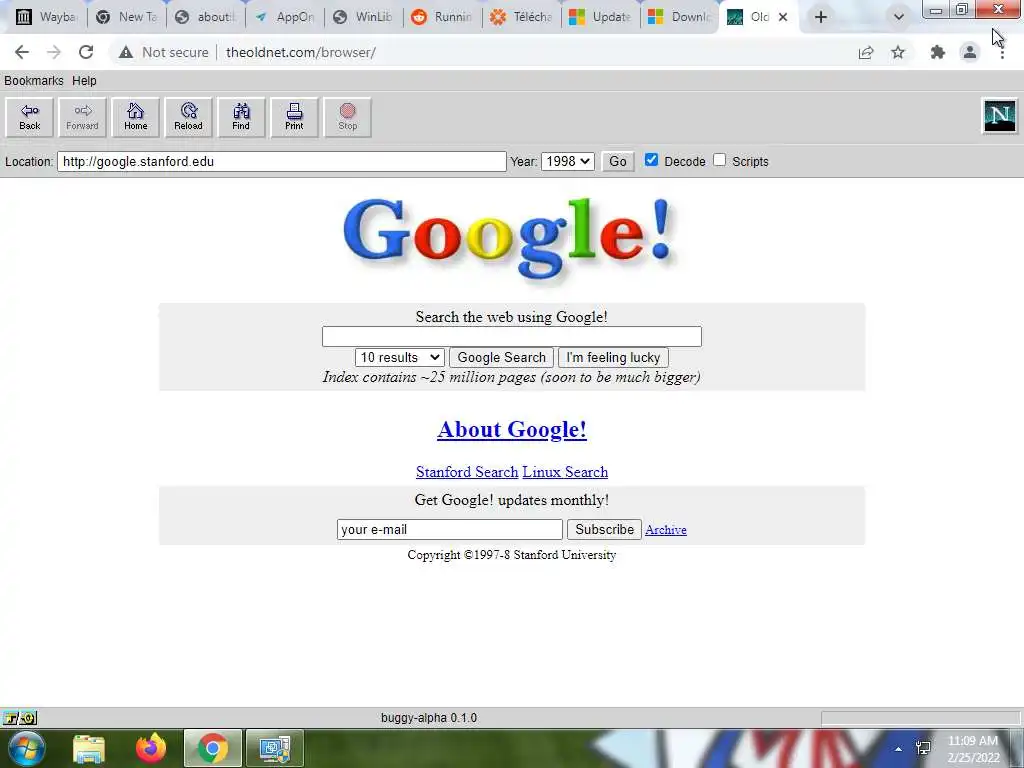Launch Firefox from the taskbar
The width and height of the screenshot is (1024, 768).
[x=151, y=748]
